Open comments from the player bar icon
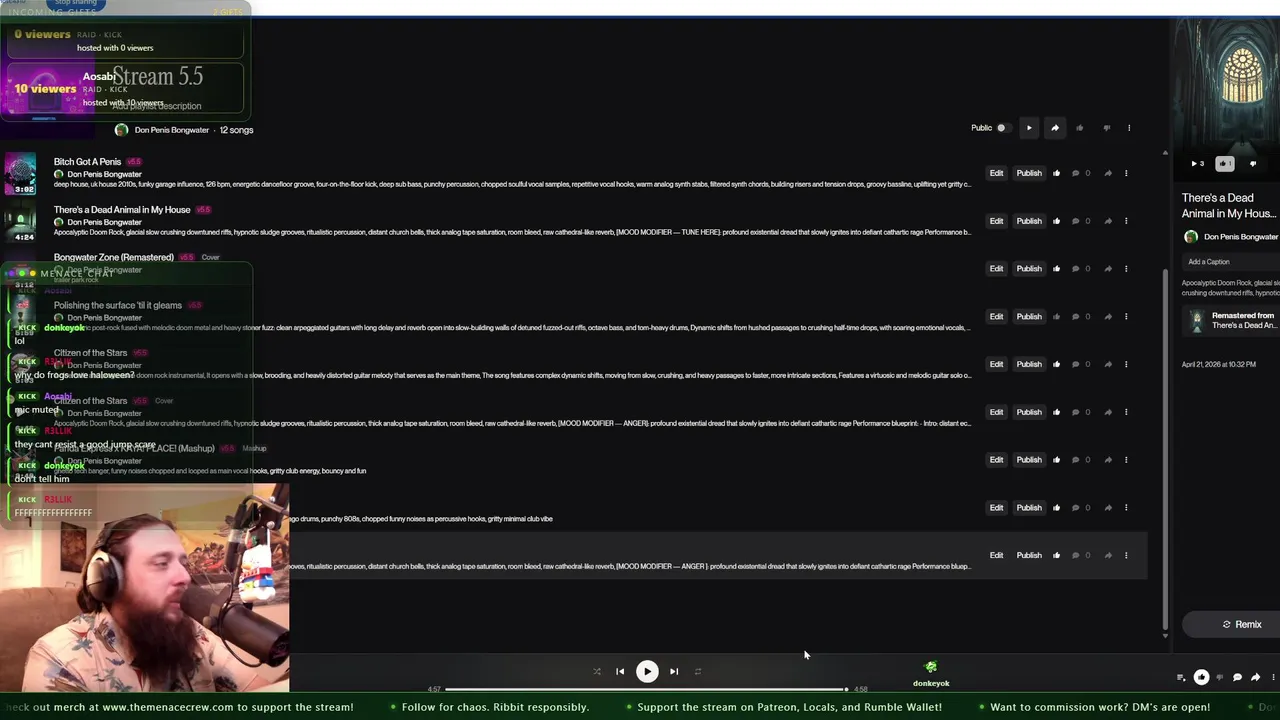 click(x=1237, y=678)
